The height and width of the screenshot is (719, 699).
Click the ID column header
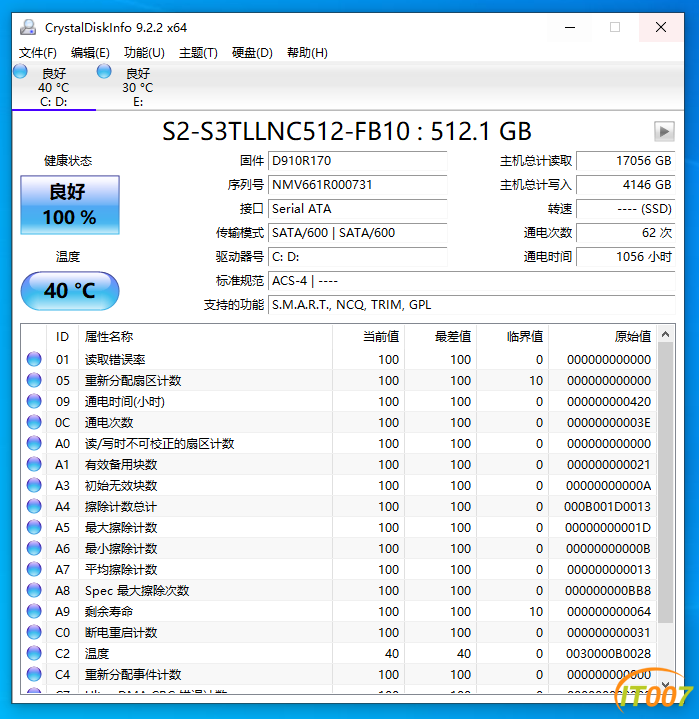(x=62, y=337)
